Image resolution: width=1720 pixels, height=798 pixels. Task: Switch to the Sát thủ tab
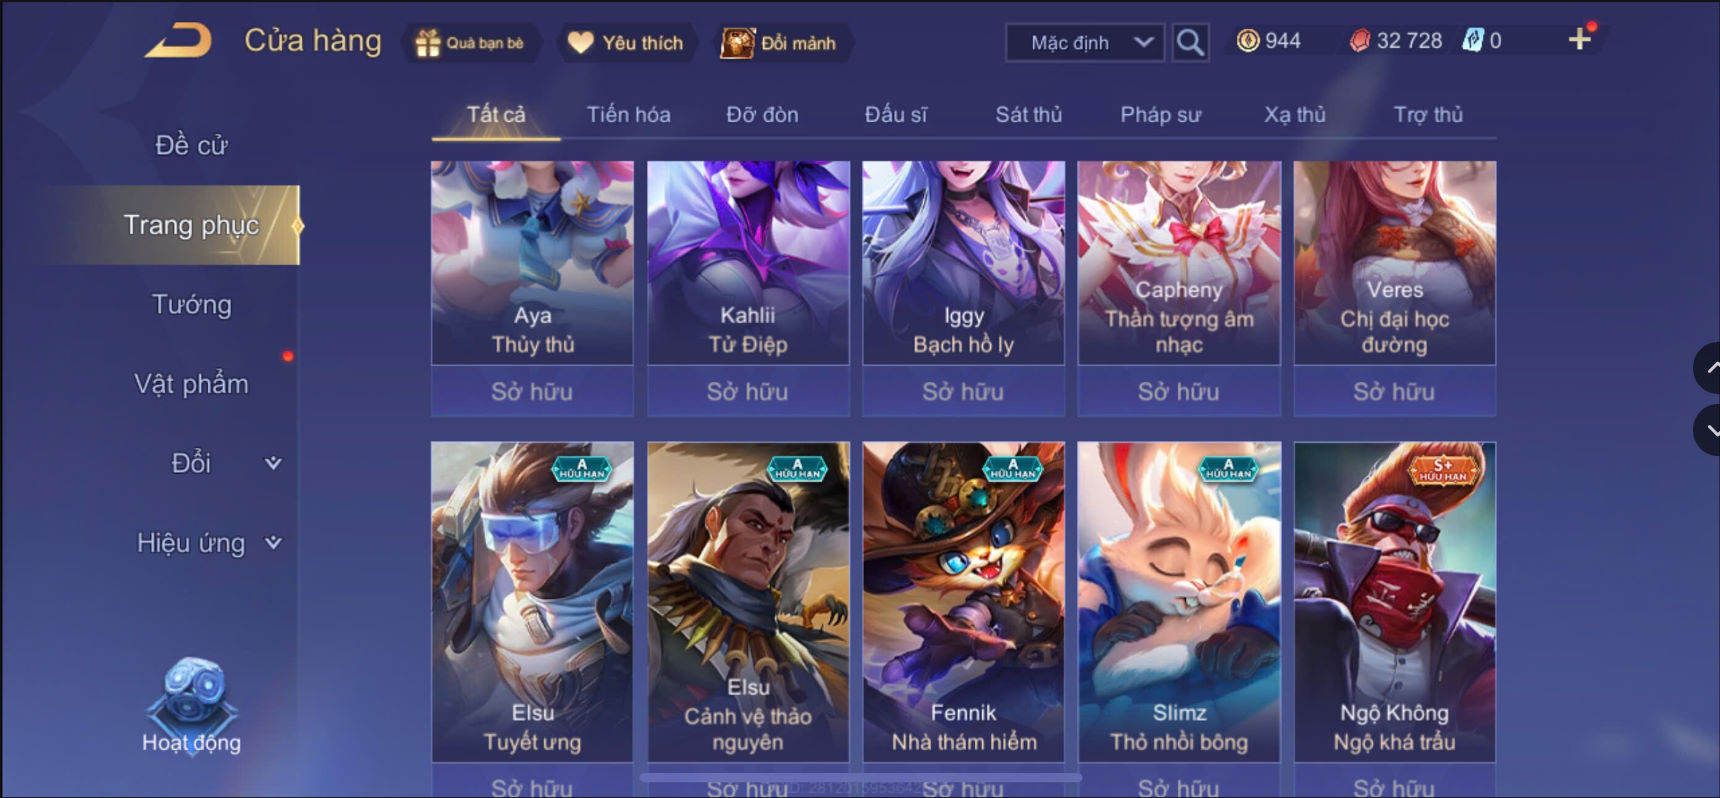click(x=1028, y=115)
